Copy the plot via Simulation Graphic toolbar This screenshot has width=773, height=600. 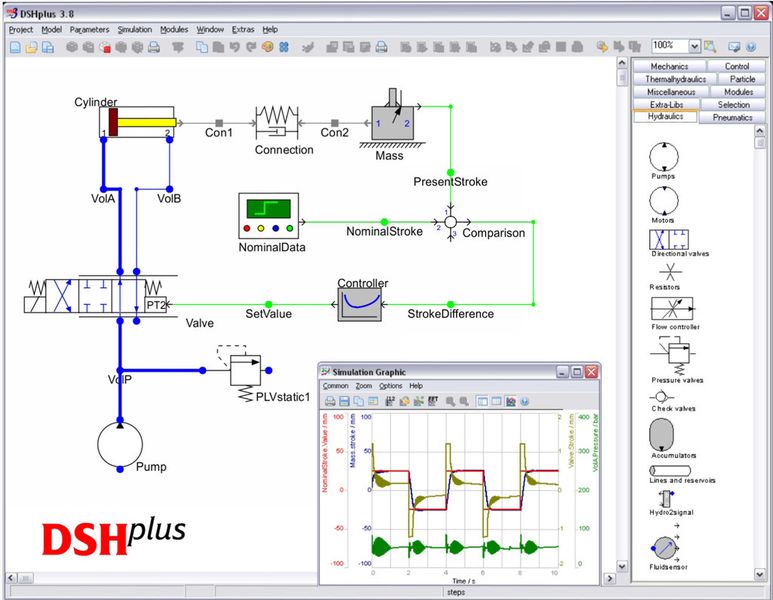point(358,401)
